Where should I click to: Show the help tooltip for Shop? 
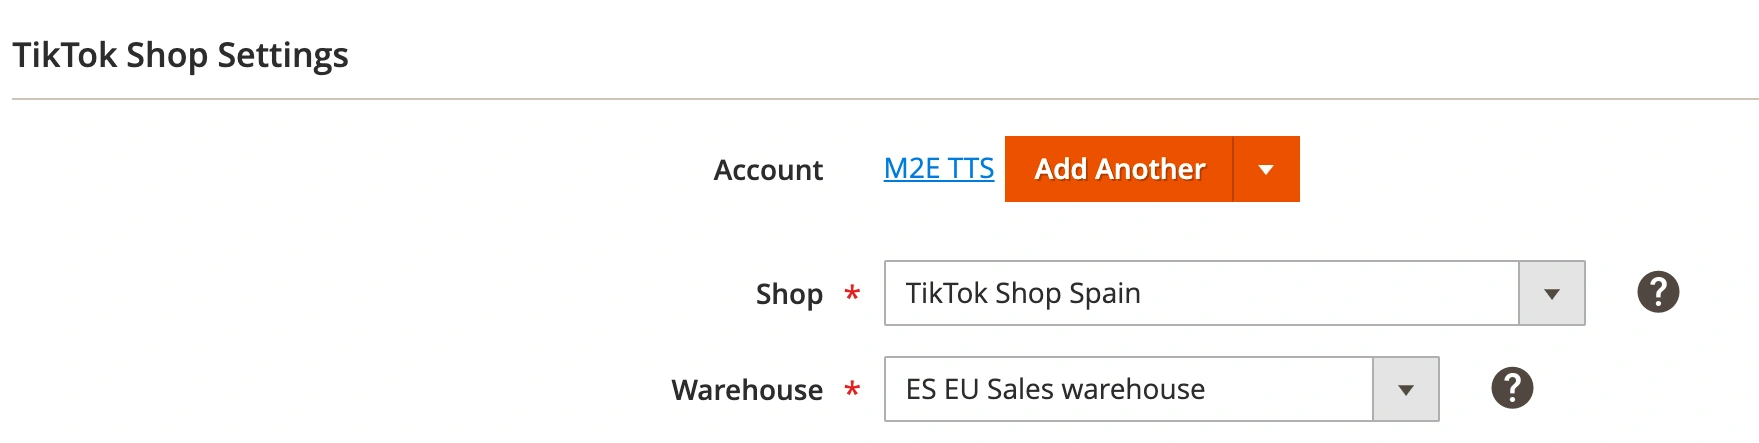tap(1658, 292)
